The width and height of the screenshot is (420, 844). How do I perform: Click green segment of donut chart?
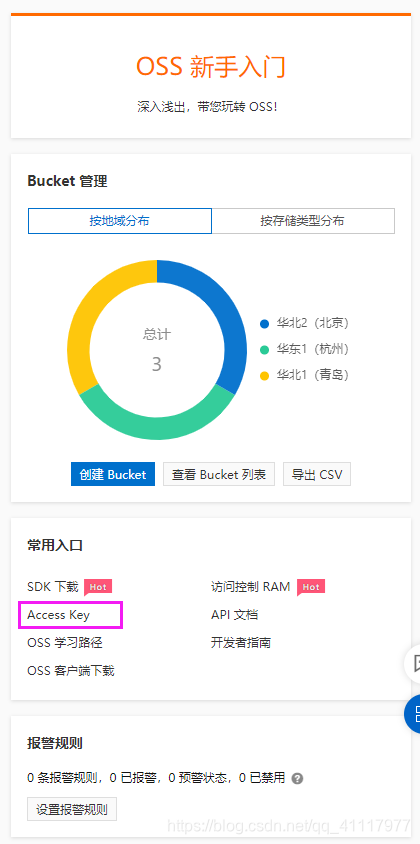click(157, 428)
